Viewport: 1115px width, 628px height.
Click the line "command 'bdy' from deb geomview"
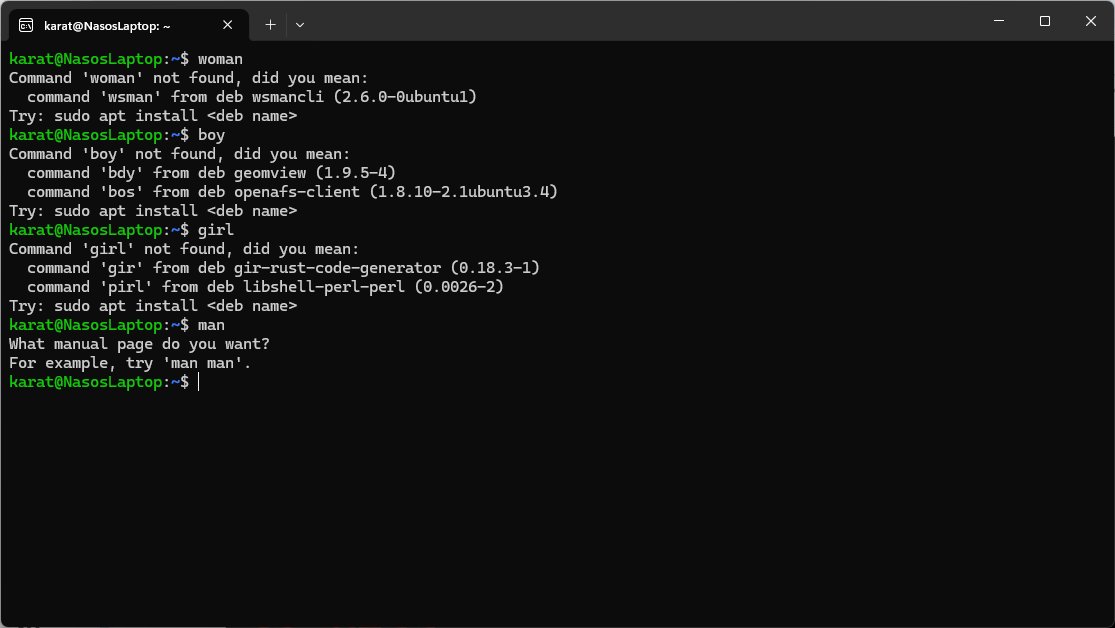point(211,173)
